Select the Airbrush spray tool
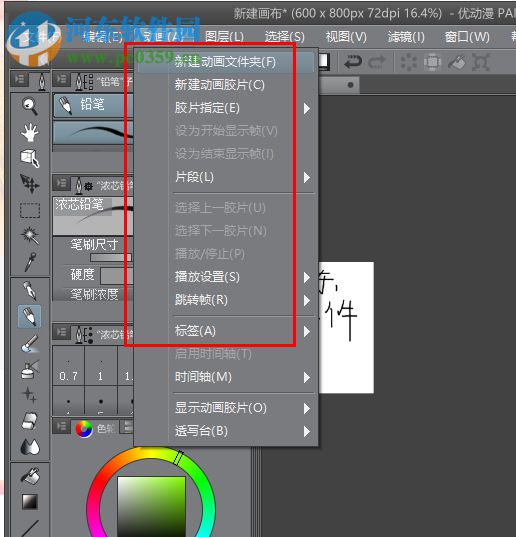The height and width of the screenshot is (537, 516). coord(30,369)
